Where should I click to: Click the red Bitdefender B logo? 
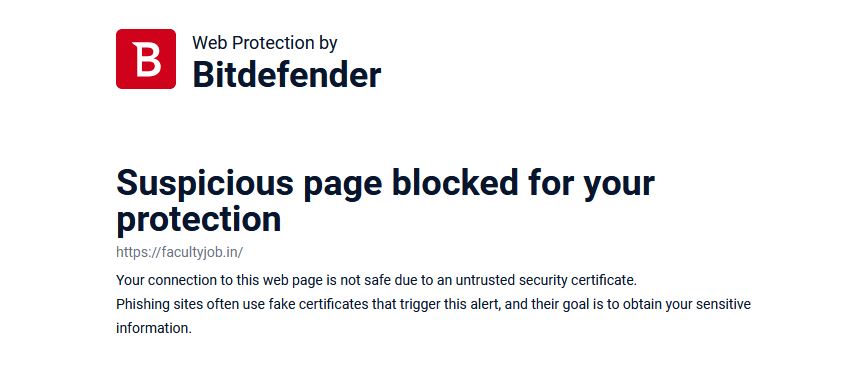point(146,59)
